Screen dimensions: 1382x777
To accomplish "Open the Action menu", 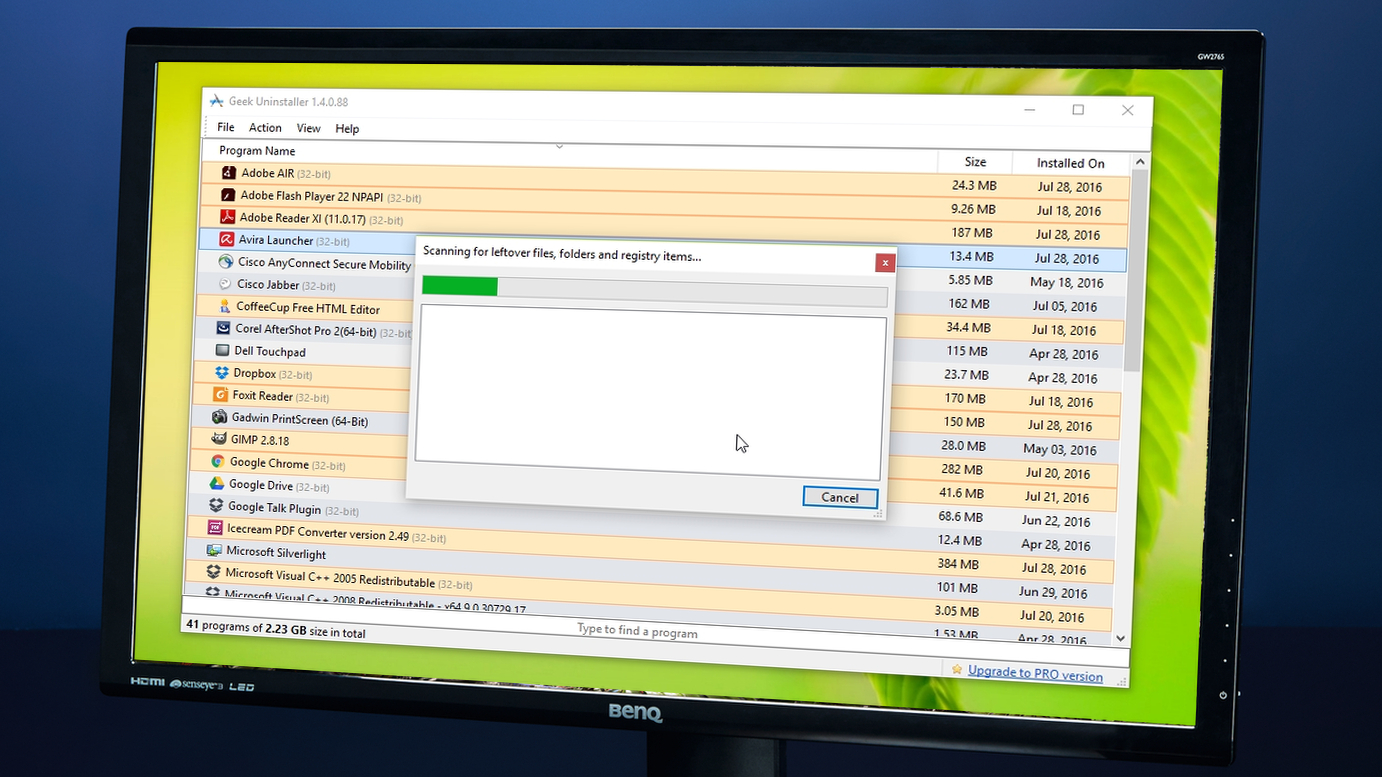I will click(x=265, y=128).
